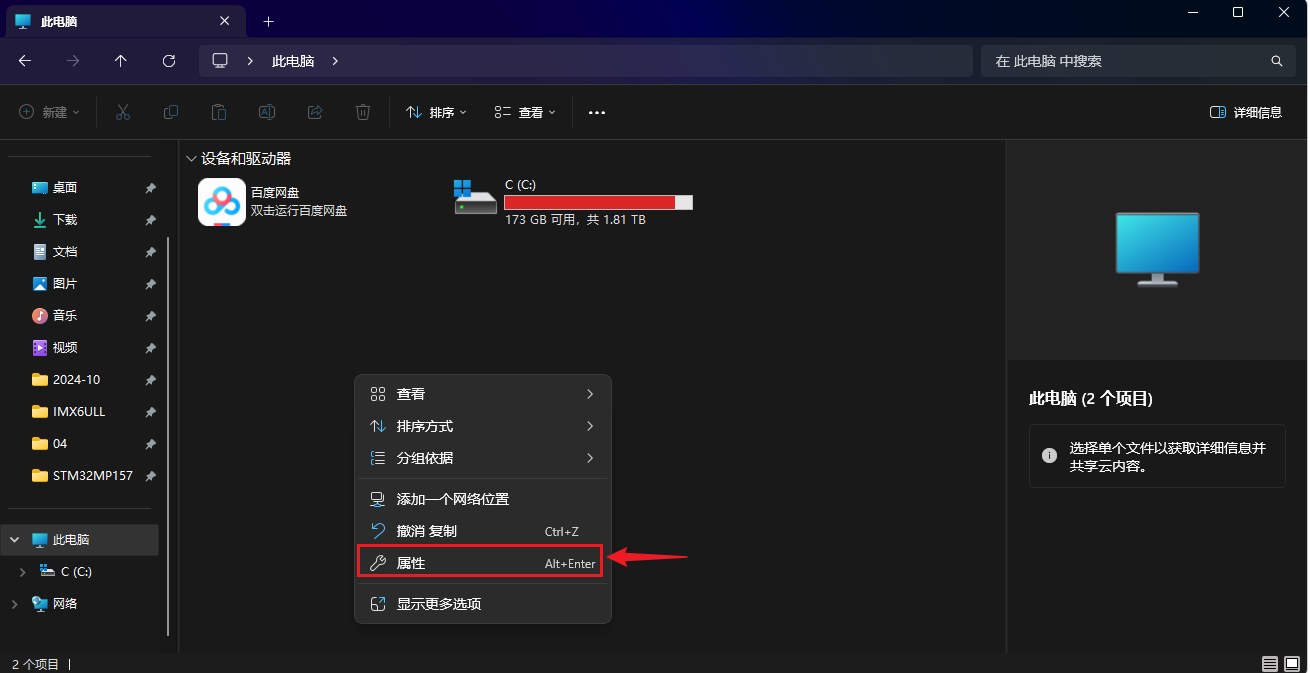Go up one folder level arrow

coord(121,61)
